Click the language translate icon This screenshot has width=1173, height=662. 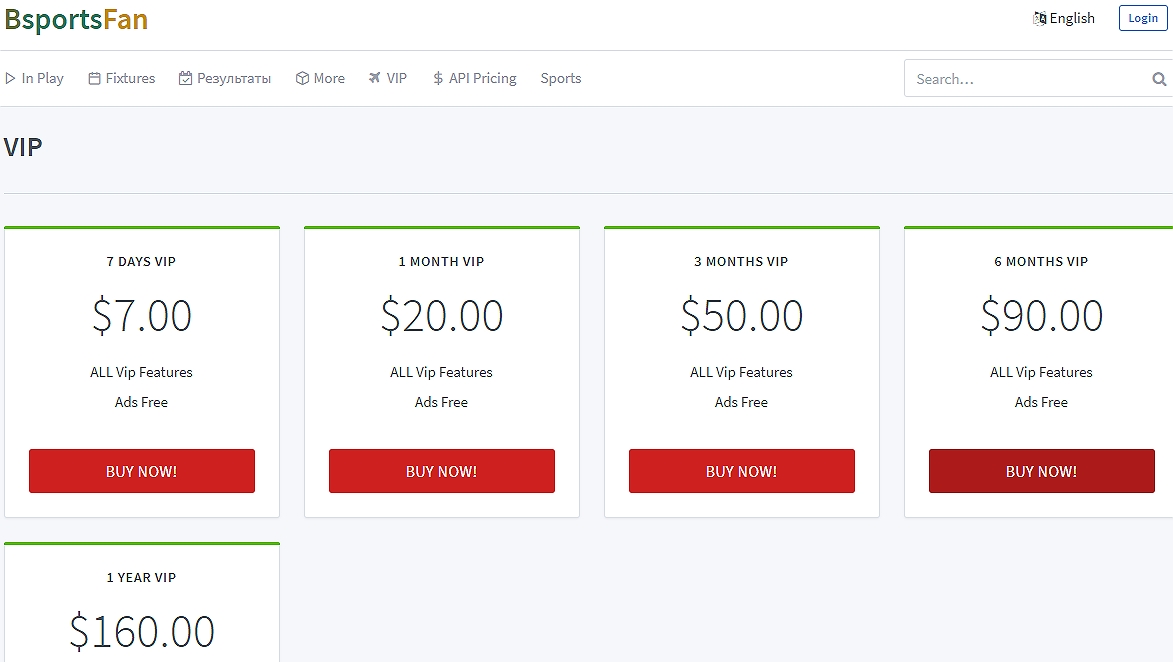[1039, 18]
